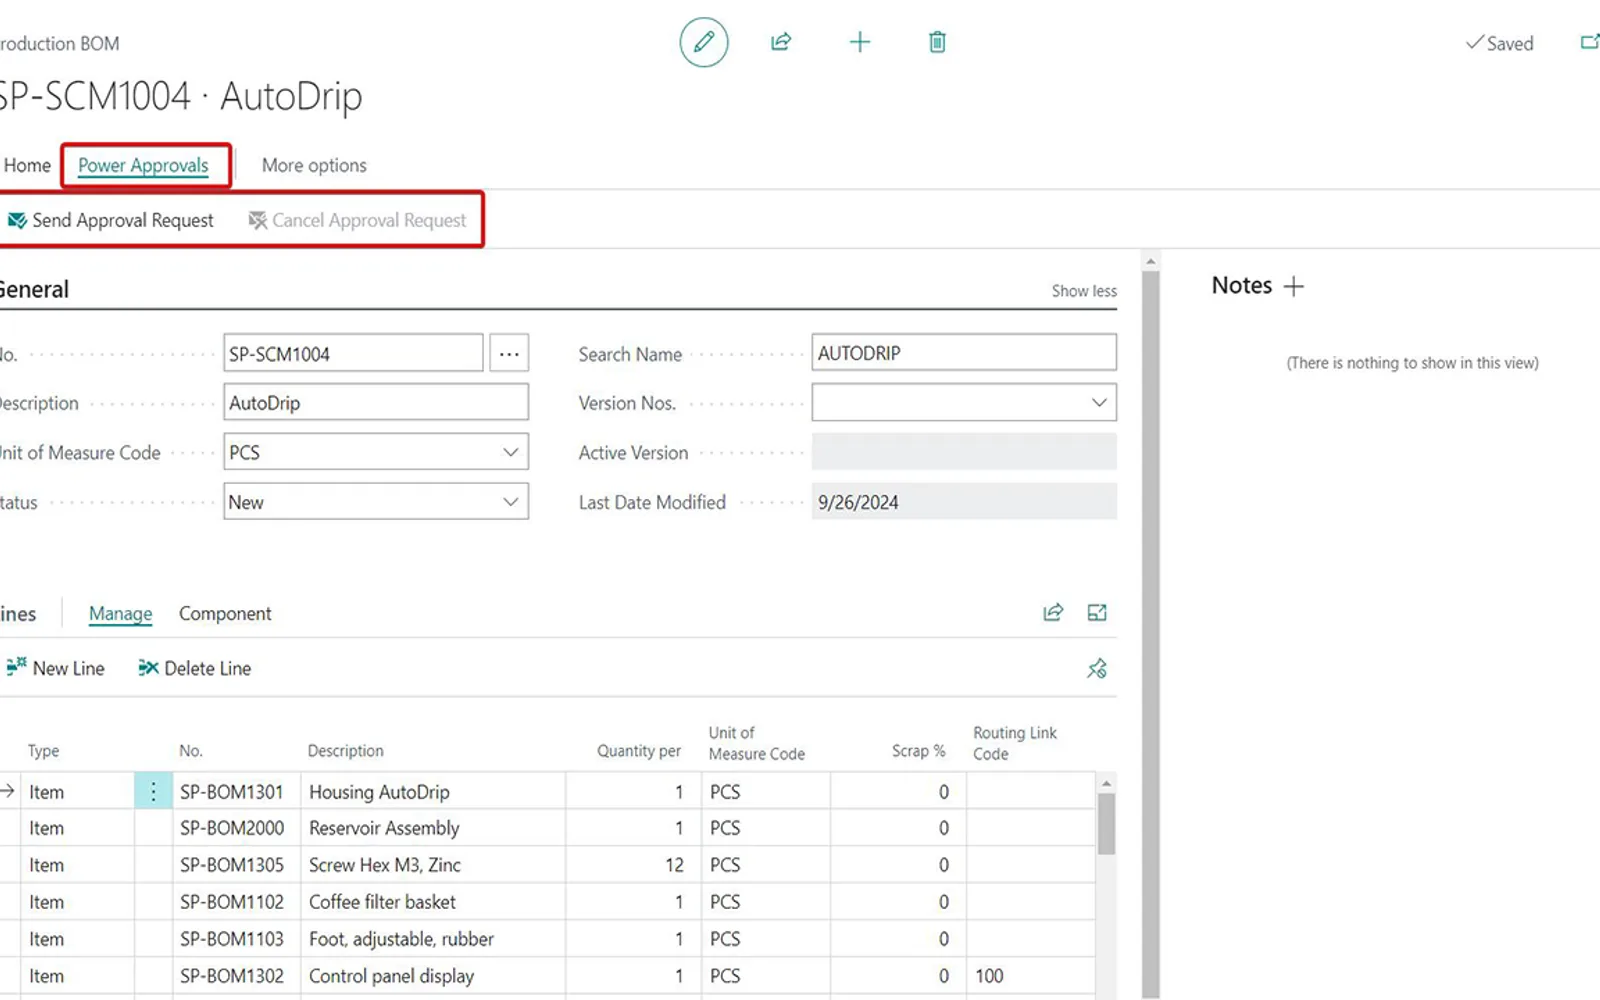
Task: Click Show less in General section
Action: [x=1084, y=291]
